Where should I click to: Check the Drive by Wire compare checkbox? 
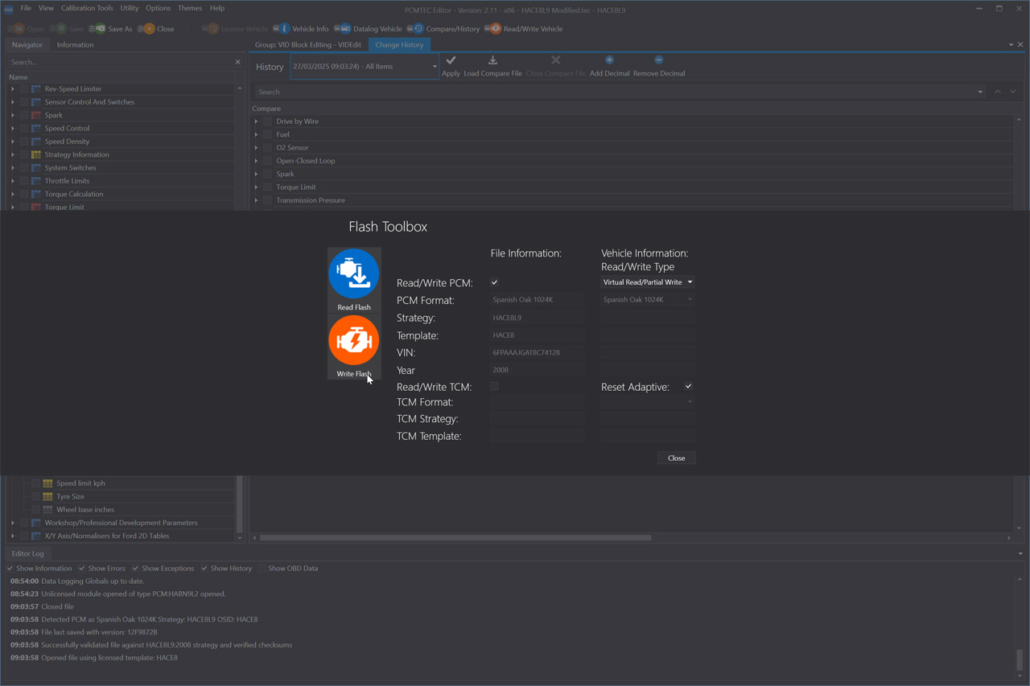(x=267, y=122)
